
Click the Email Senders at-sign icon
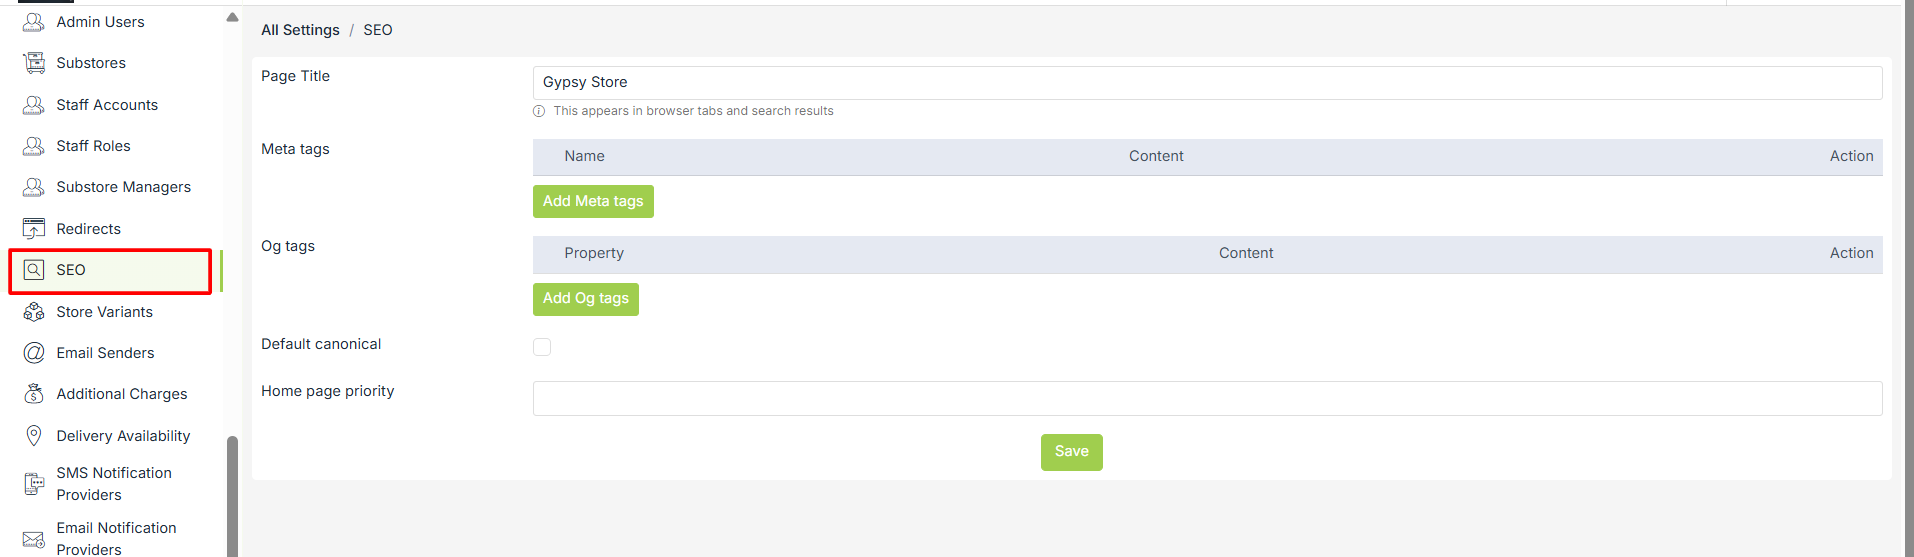[x=34, y=353]
